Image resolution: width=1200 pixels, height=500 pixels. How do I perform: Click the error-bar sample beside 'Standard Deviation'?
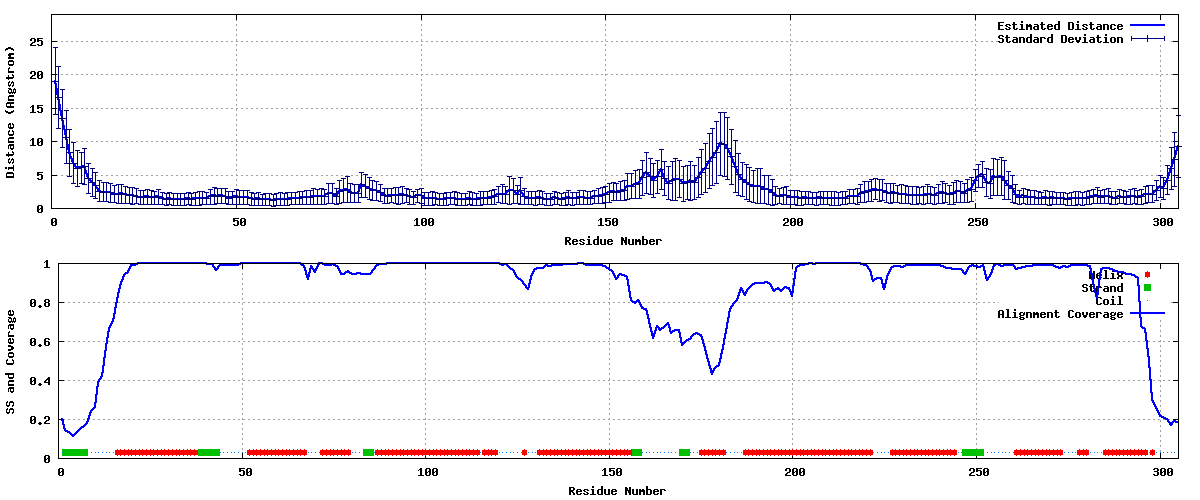(1149, 39)
